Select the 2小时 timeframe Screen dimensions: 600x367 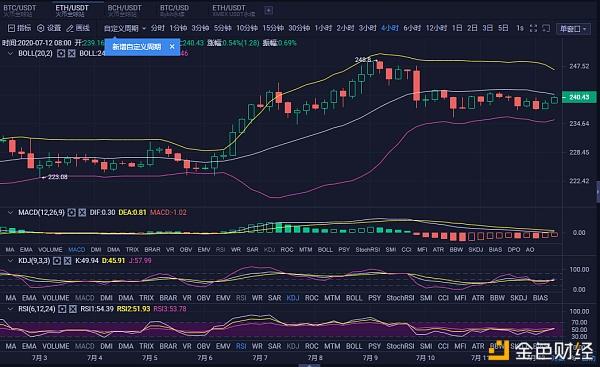coord(345,28)
